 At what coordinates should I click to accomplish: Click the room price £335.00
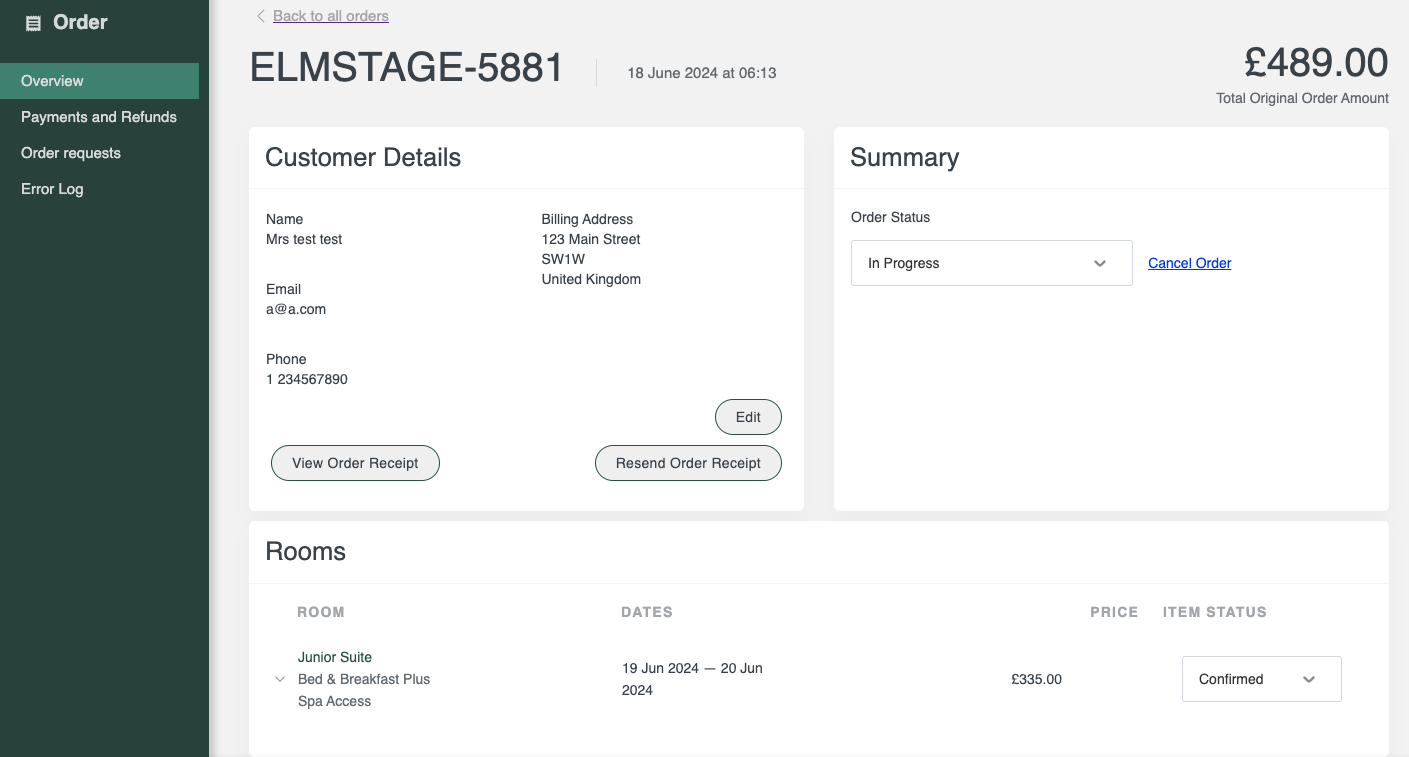[x=1036, y=679]
